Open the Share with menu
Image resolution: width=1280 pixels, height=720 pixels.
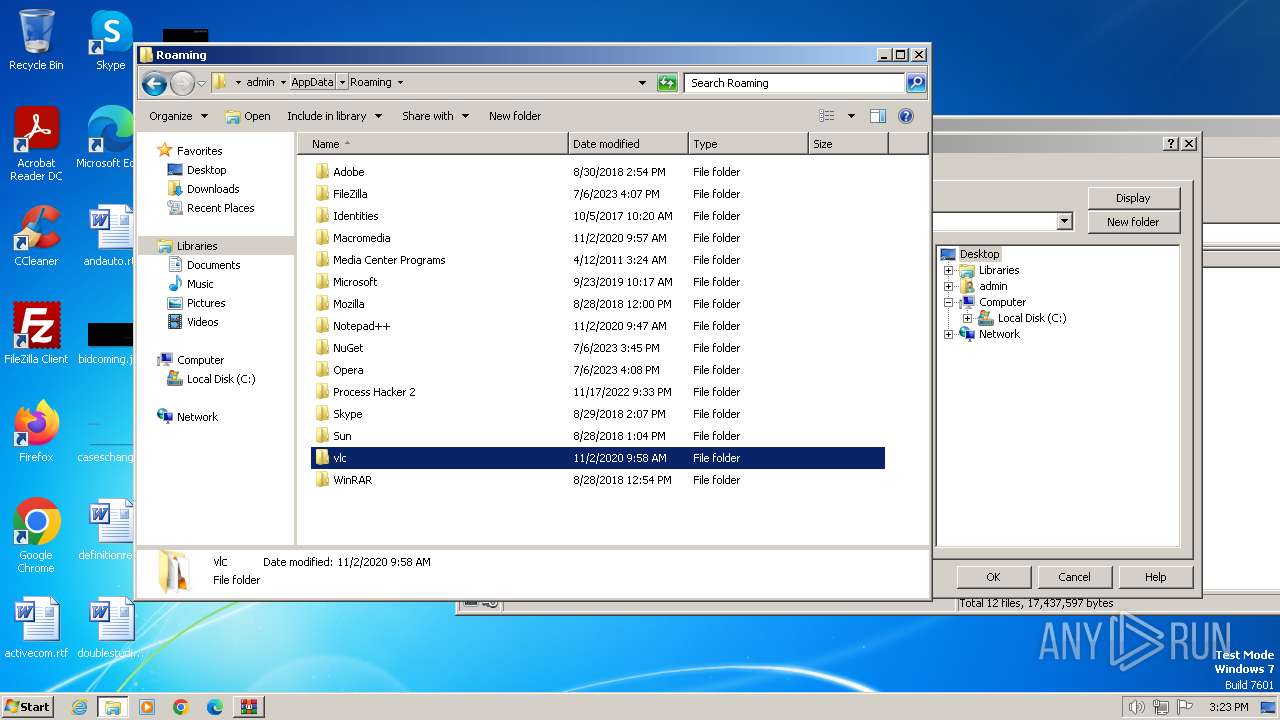tap(435, 116)
